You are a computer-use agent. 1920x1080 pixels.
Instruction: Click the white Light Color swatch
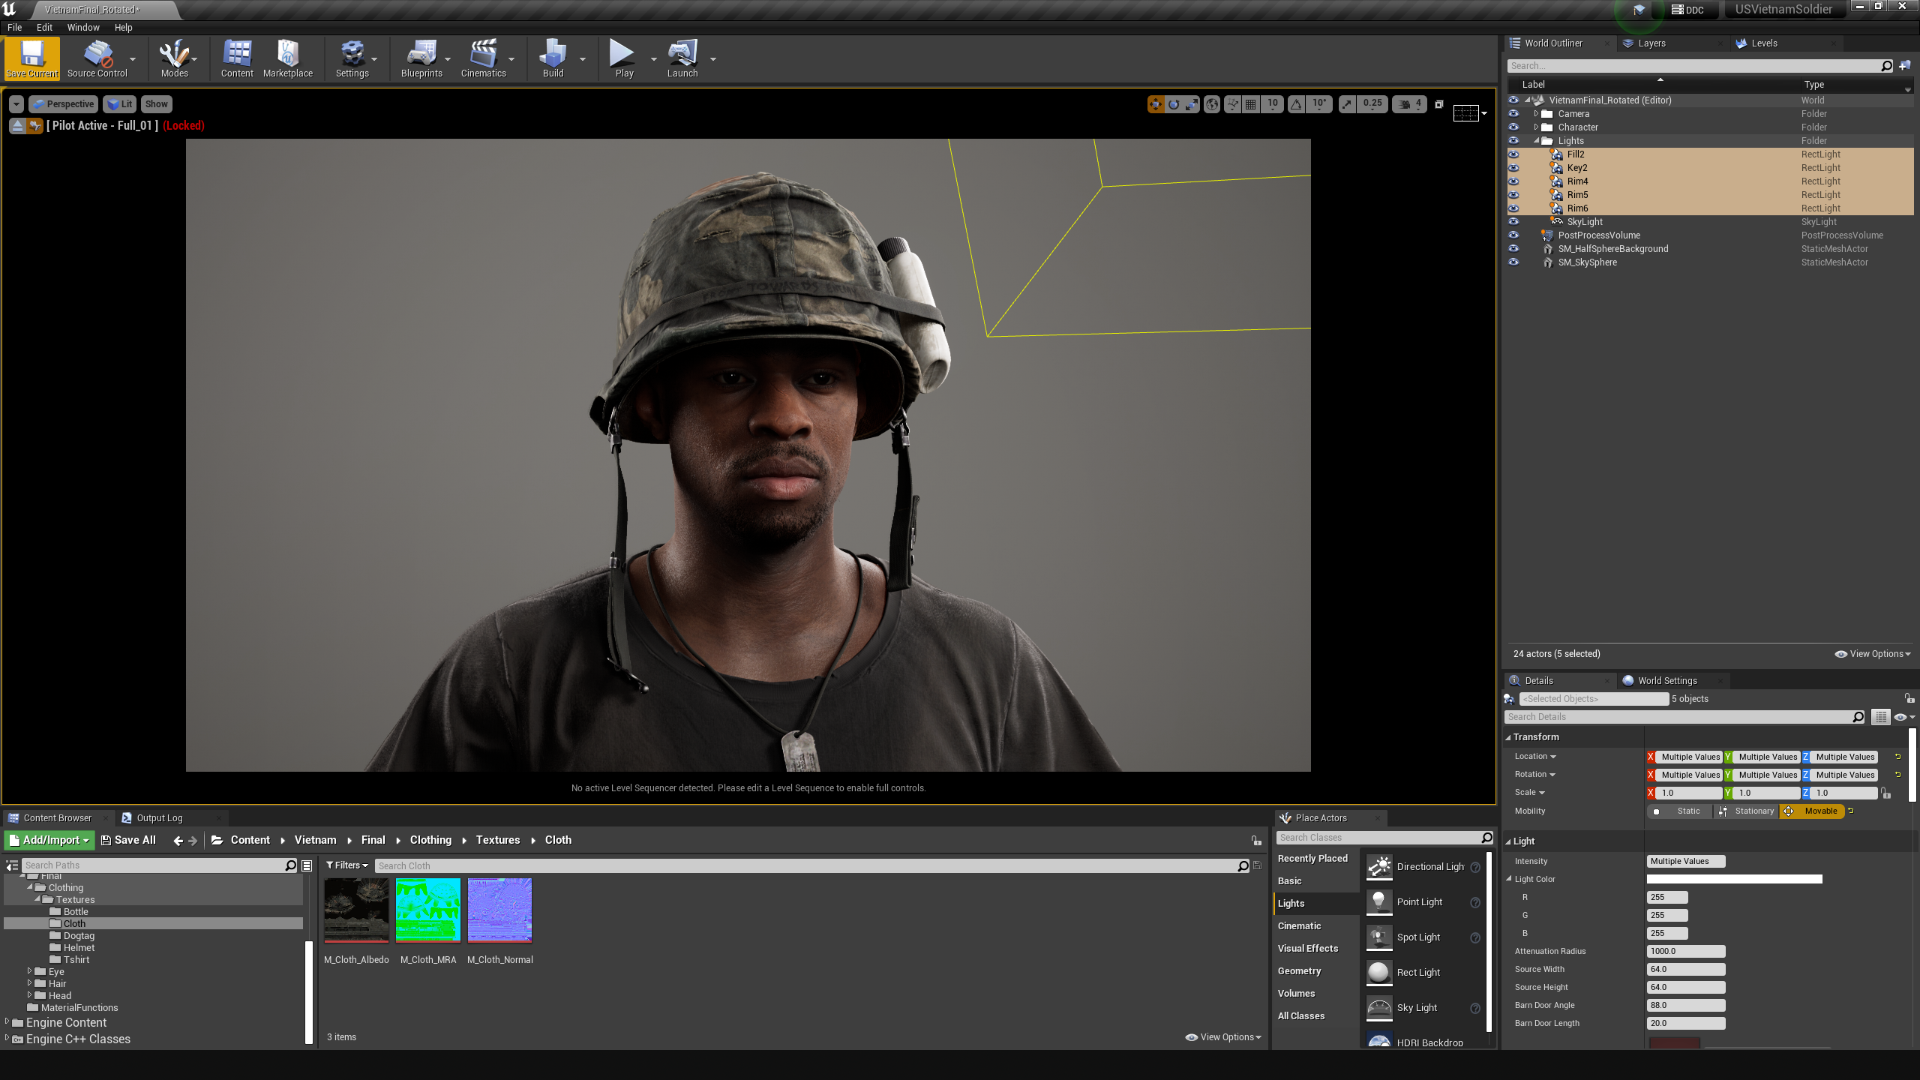(1734, 880)
